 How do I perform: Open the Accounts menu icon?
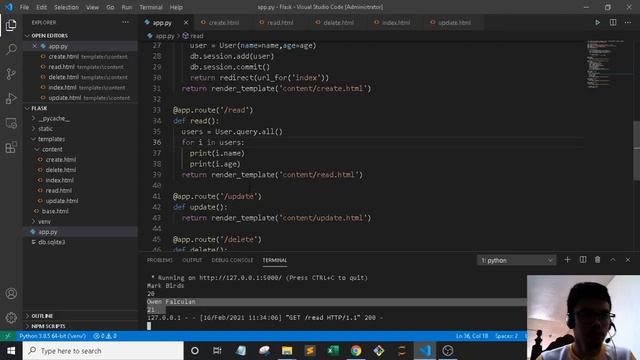coord(11,293)
